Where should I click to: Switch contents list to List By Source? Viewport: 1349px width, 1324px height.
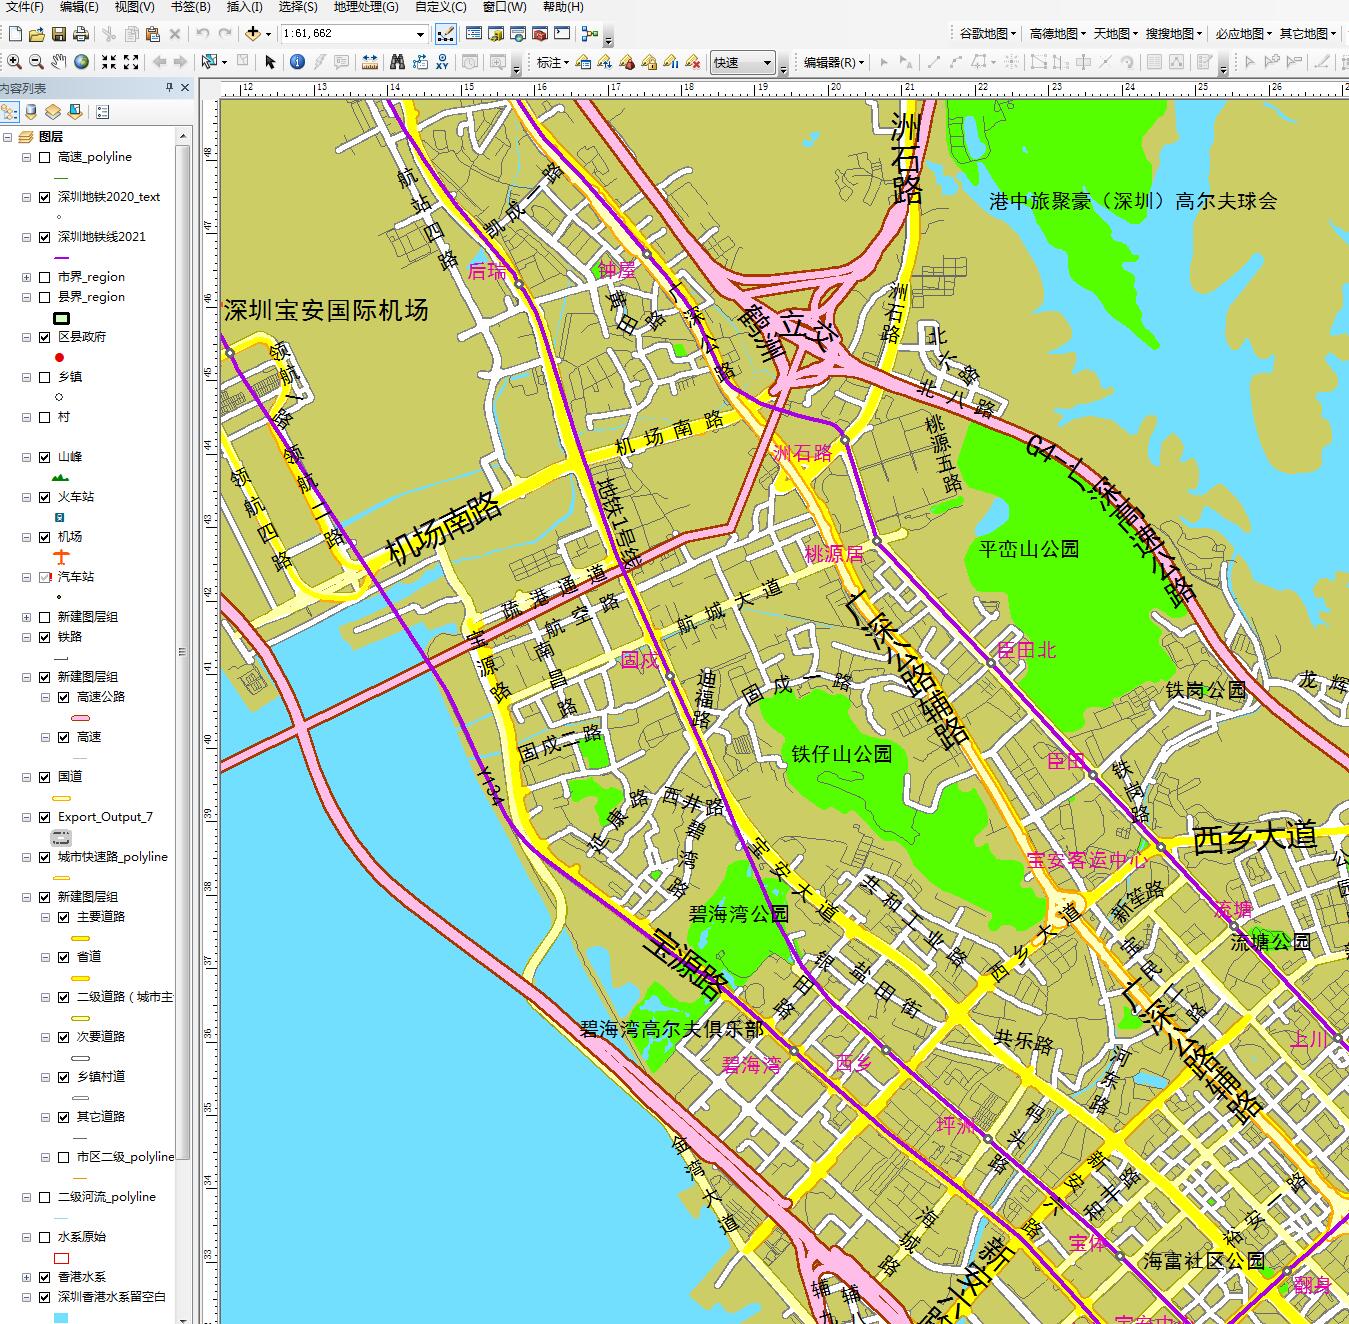click(x=31, y=112)
